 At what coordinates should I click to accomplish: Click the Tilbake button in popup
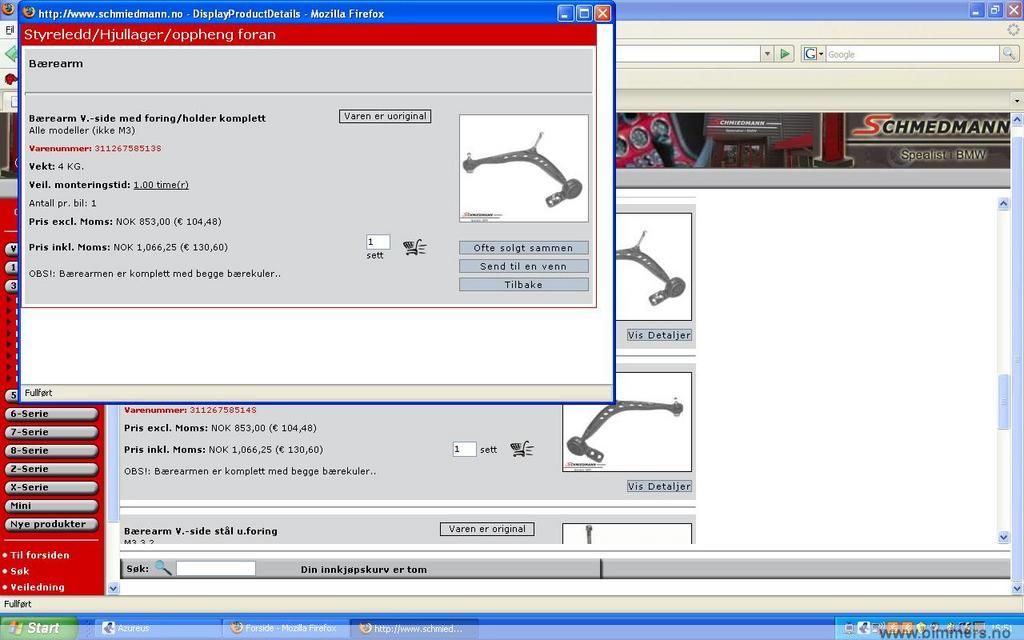[x=523, y=285]
